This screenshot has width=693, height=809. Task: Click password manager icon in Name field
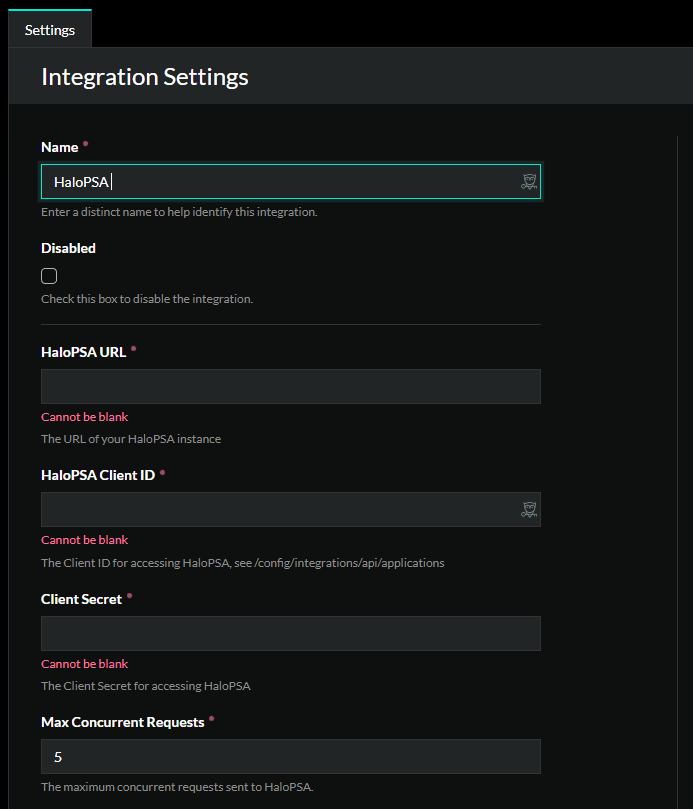click(x=529, y=182)
